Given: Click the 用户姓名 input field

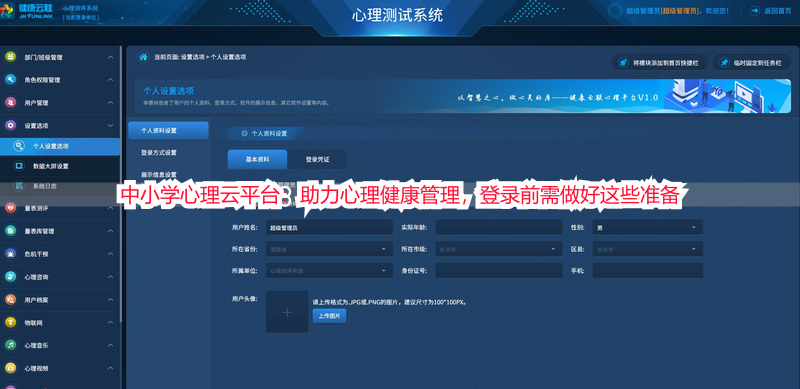Looking at the screenshot, I should 329,227.
